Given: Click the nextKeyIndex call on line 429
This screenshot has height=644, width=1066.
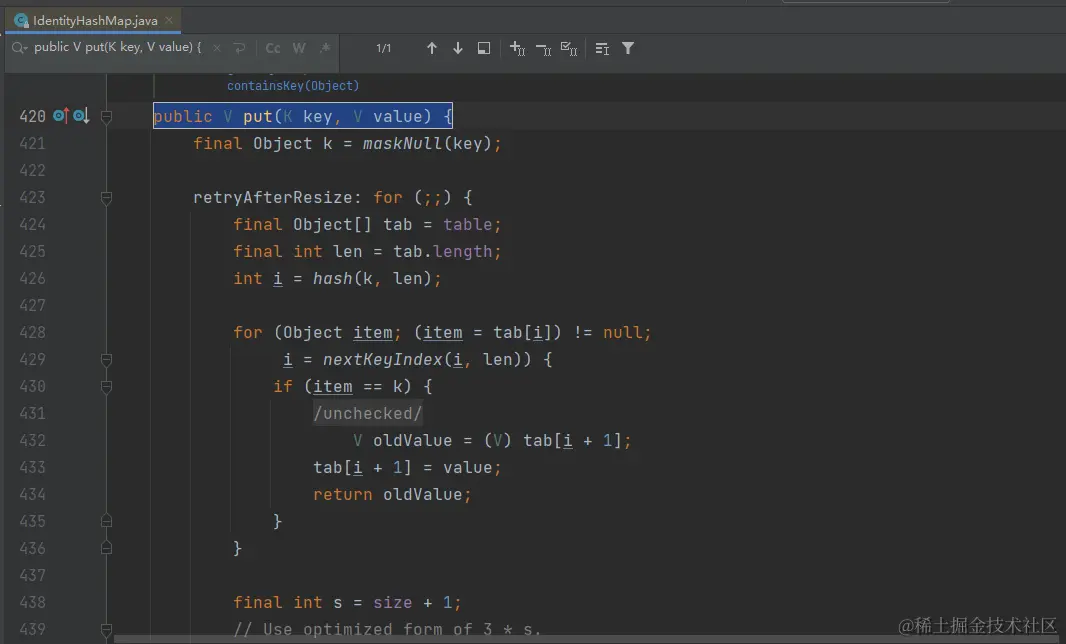Looking at the screenshot, I should (x=427, y=359).
